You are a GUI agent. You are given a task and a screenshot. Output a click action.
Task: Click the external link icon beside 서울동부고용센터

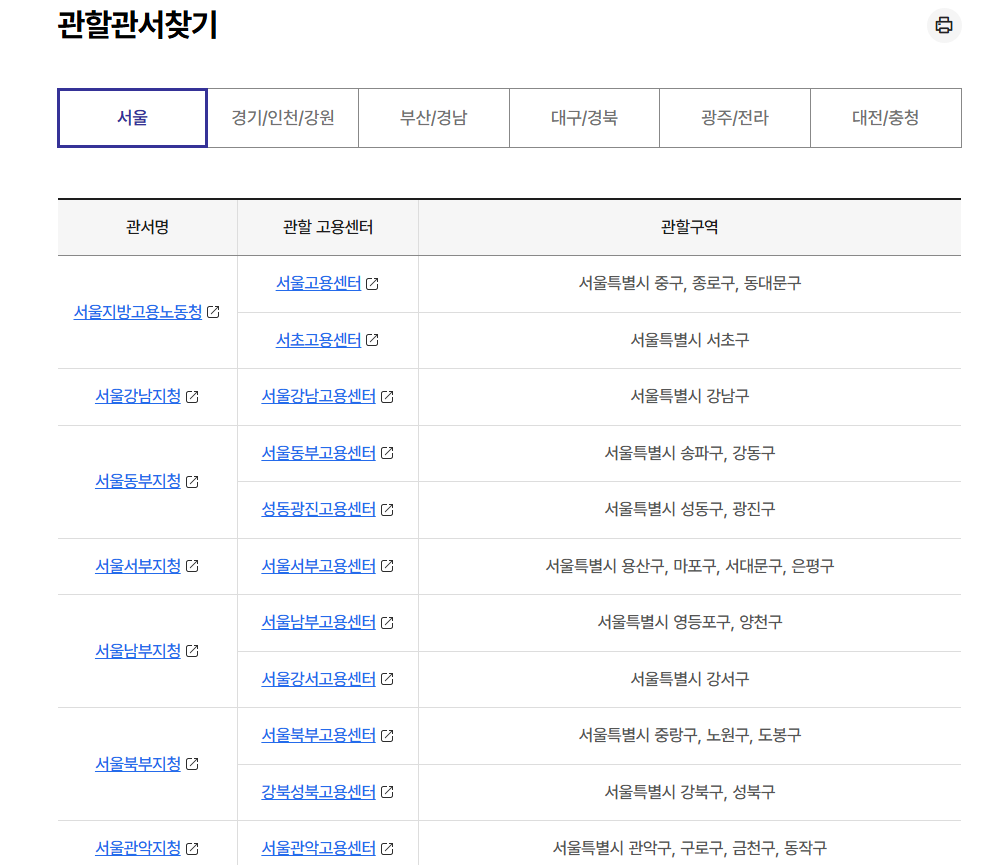point(386,453)
